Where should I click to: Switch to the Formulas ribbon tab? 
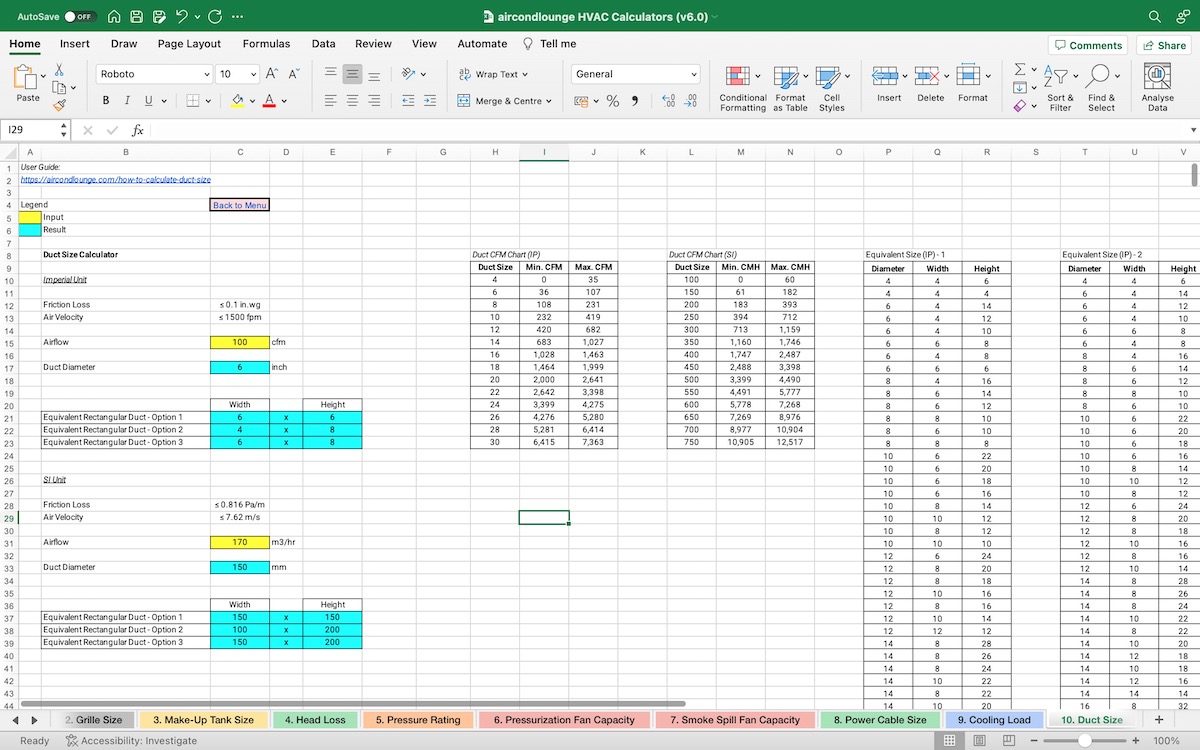click(x=266, y=44)
